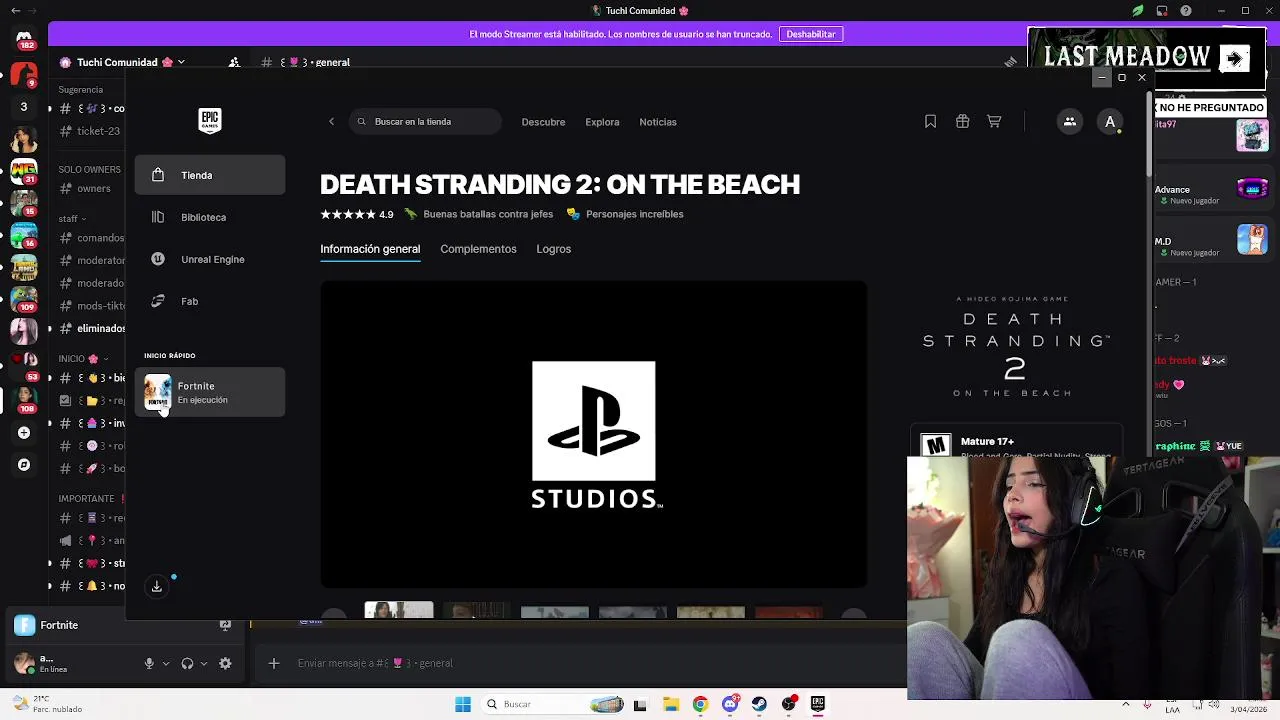Viewport: 1280px width, 720px height.
Task: Open Discord's Discover compass icon
Action: (24, 465)
